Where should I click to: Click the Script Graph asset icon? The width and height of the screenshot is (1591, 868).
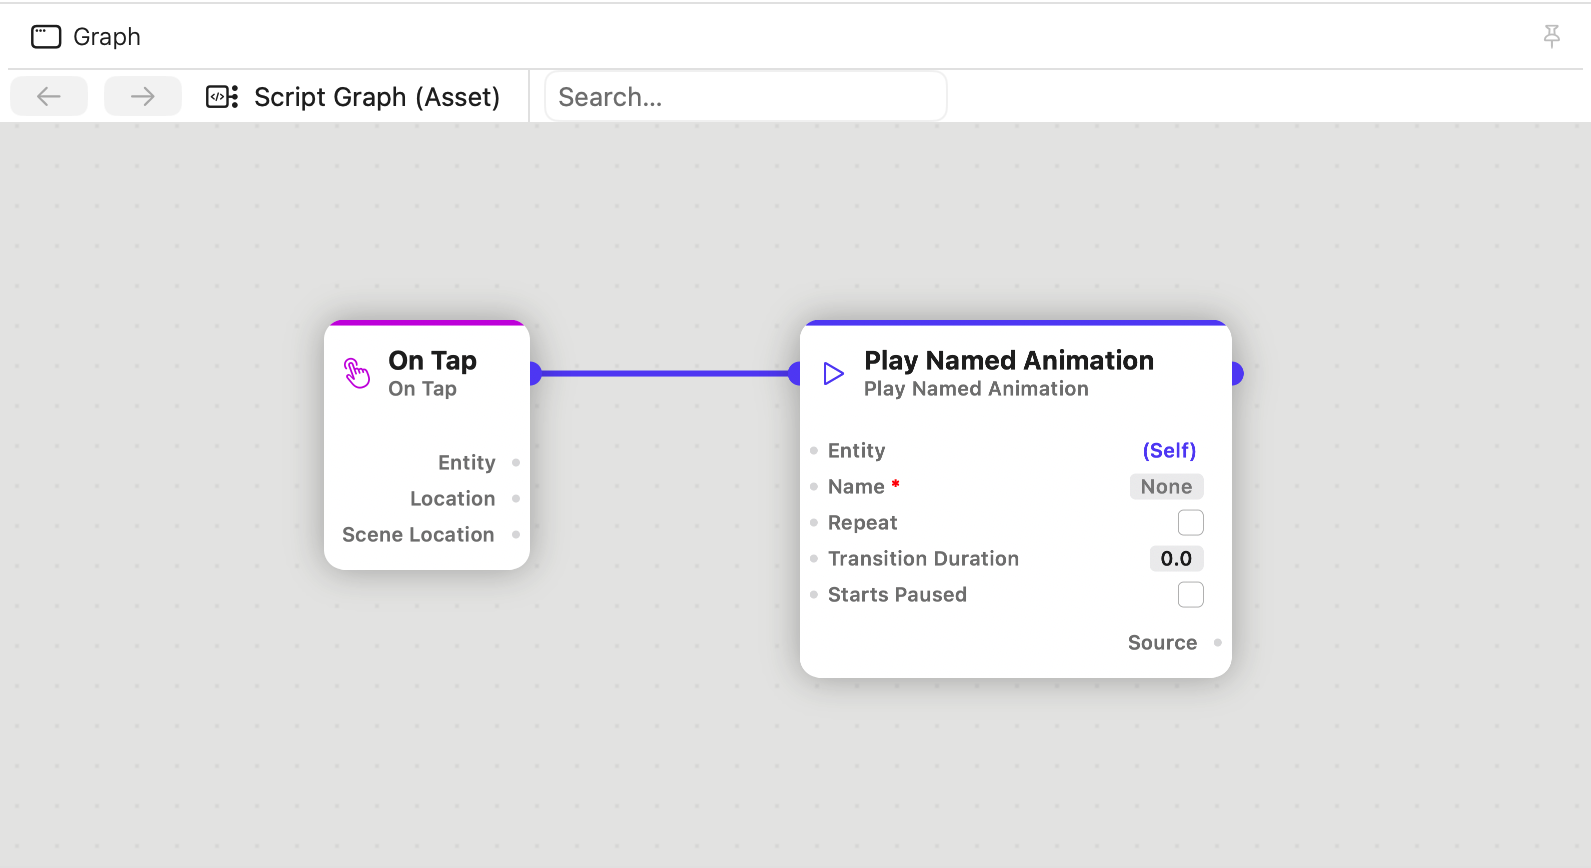pyautogui.click(x=222, y=97)
